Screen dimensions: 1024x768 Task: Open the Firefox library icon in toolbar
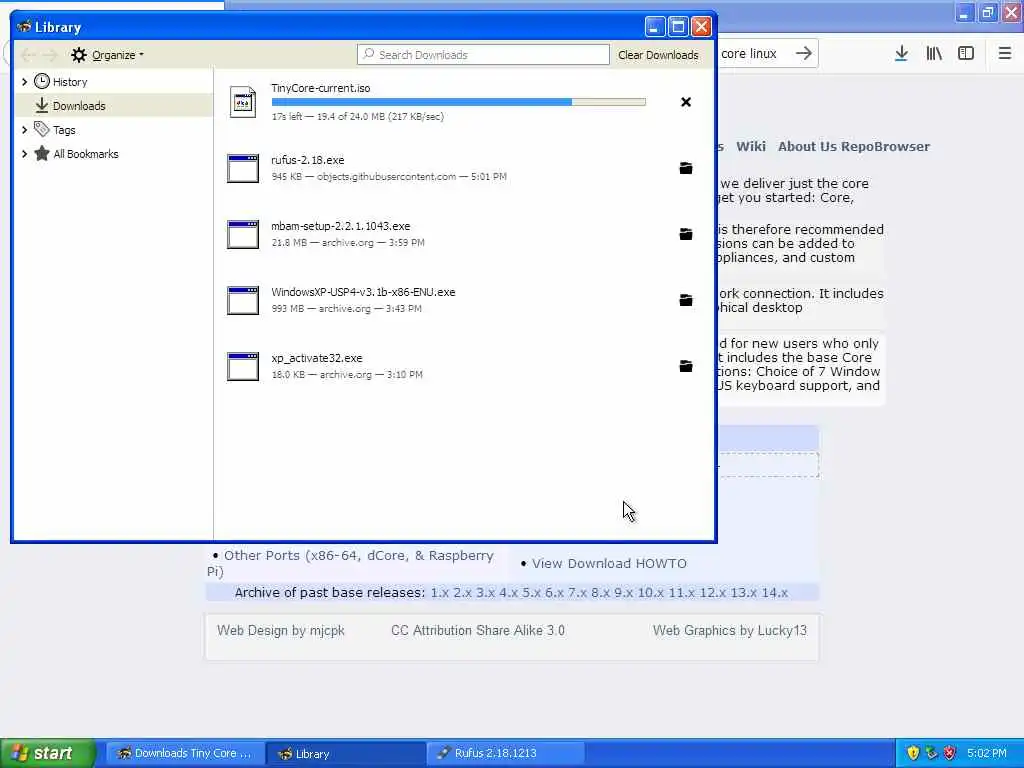coord(934,54)
